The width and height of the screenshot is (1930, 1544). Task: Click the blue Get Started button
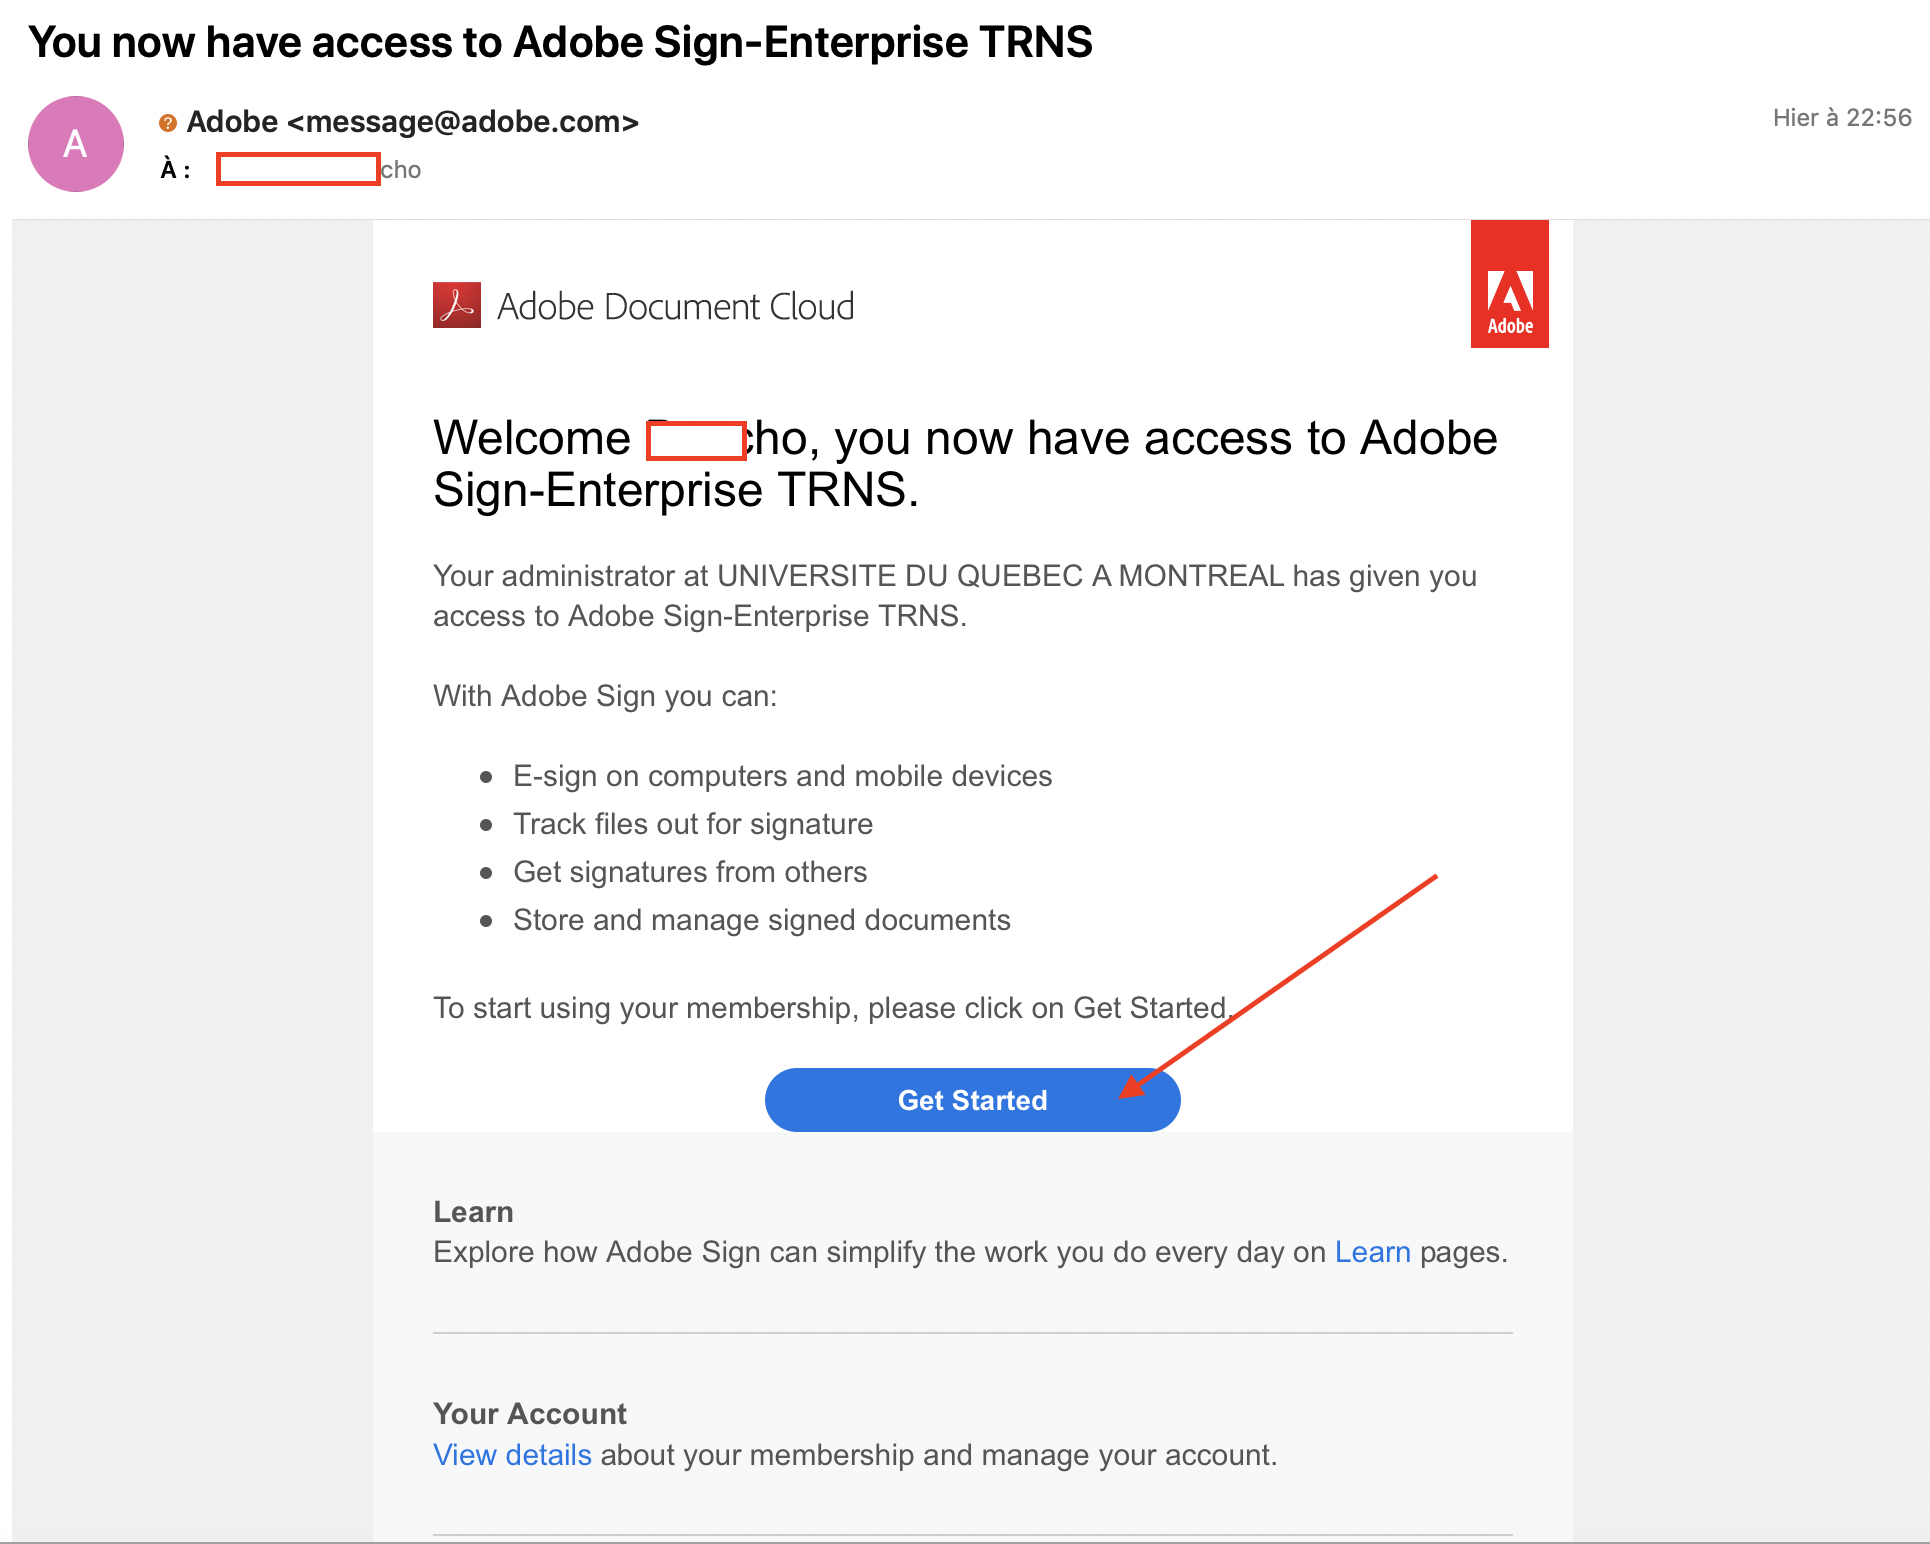tap(972, 1100)
